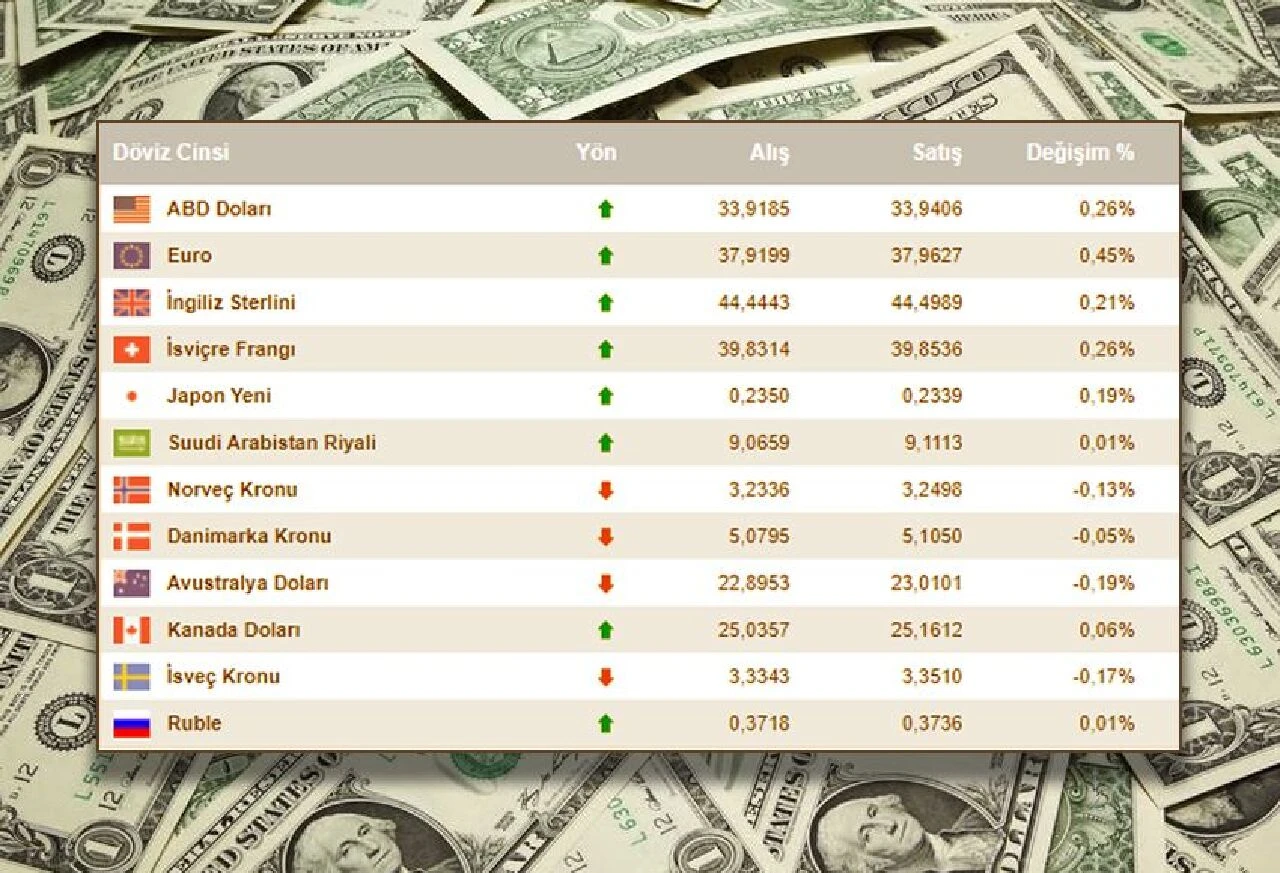Click the red down arrow for İsveç Kronu
Image resolution: width=1280 pixels, height=873 pixels.
604,676
